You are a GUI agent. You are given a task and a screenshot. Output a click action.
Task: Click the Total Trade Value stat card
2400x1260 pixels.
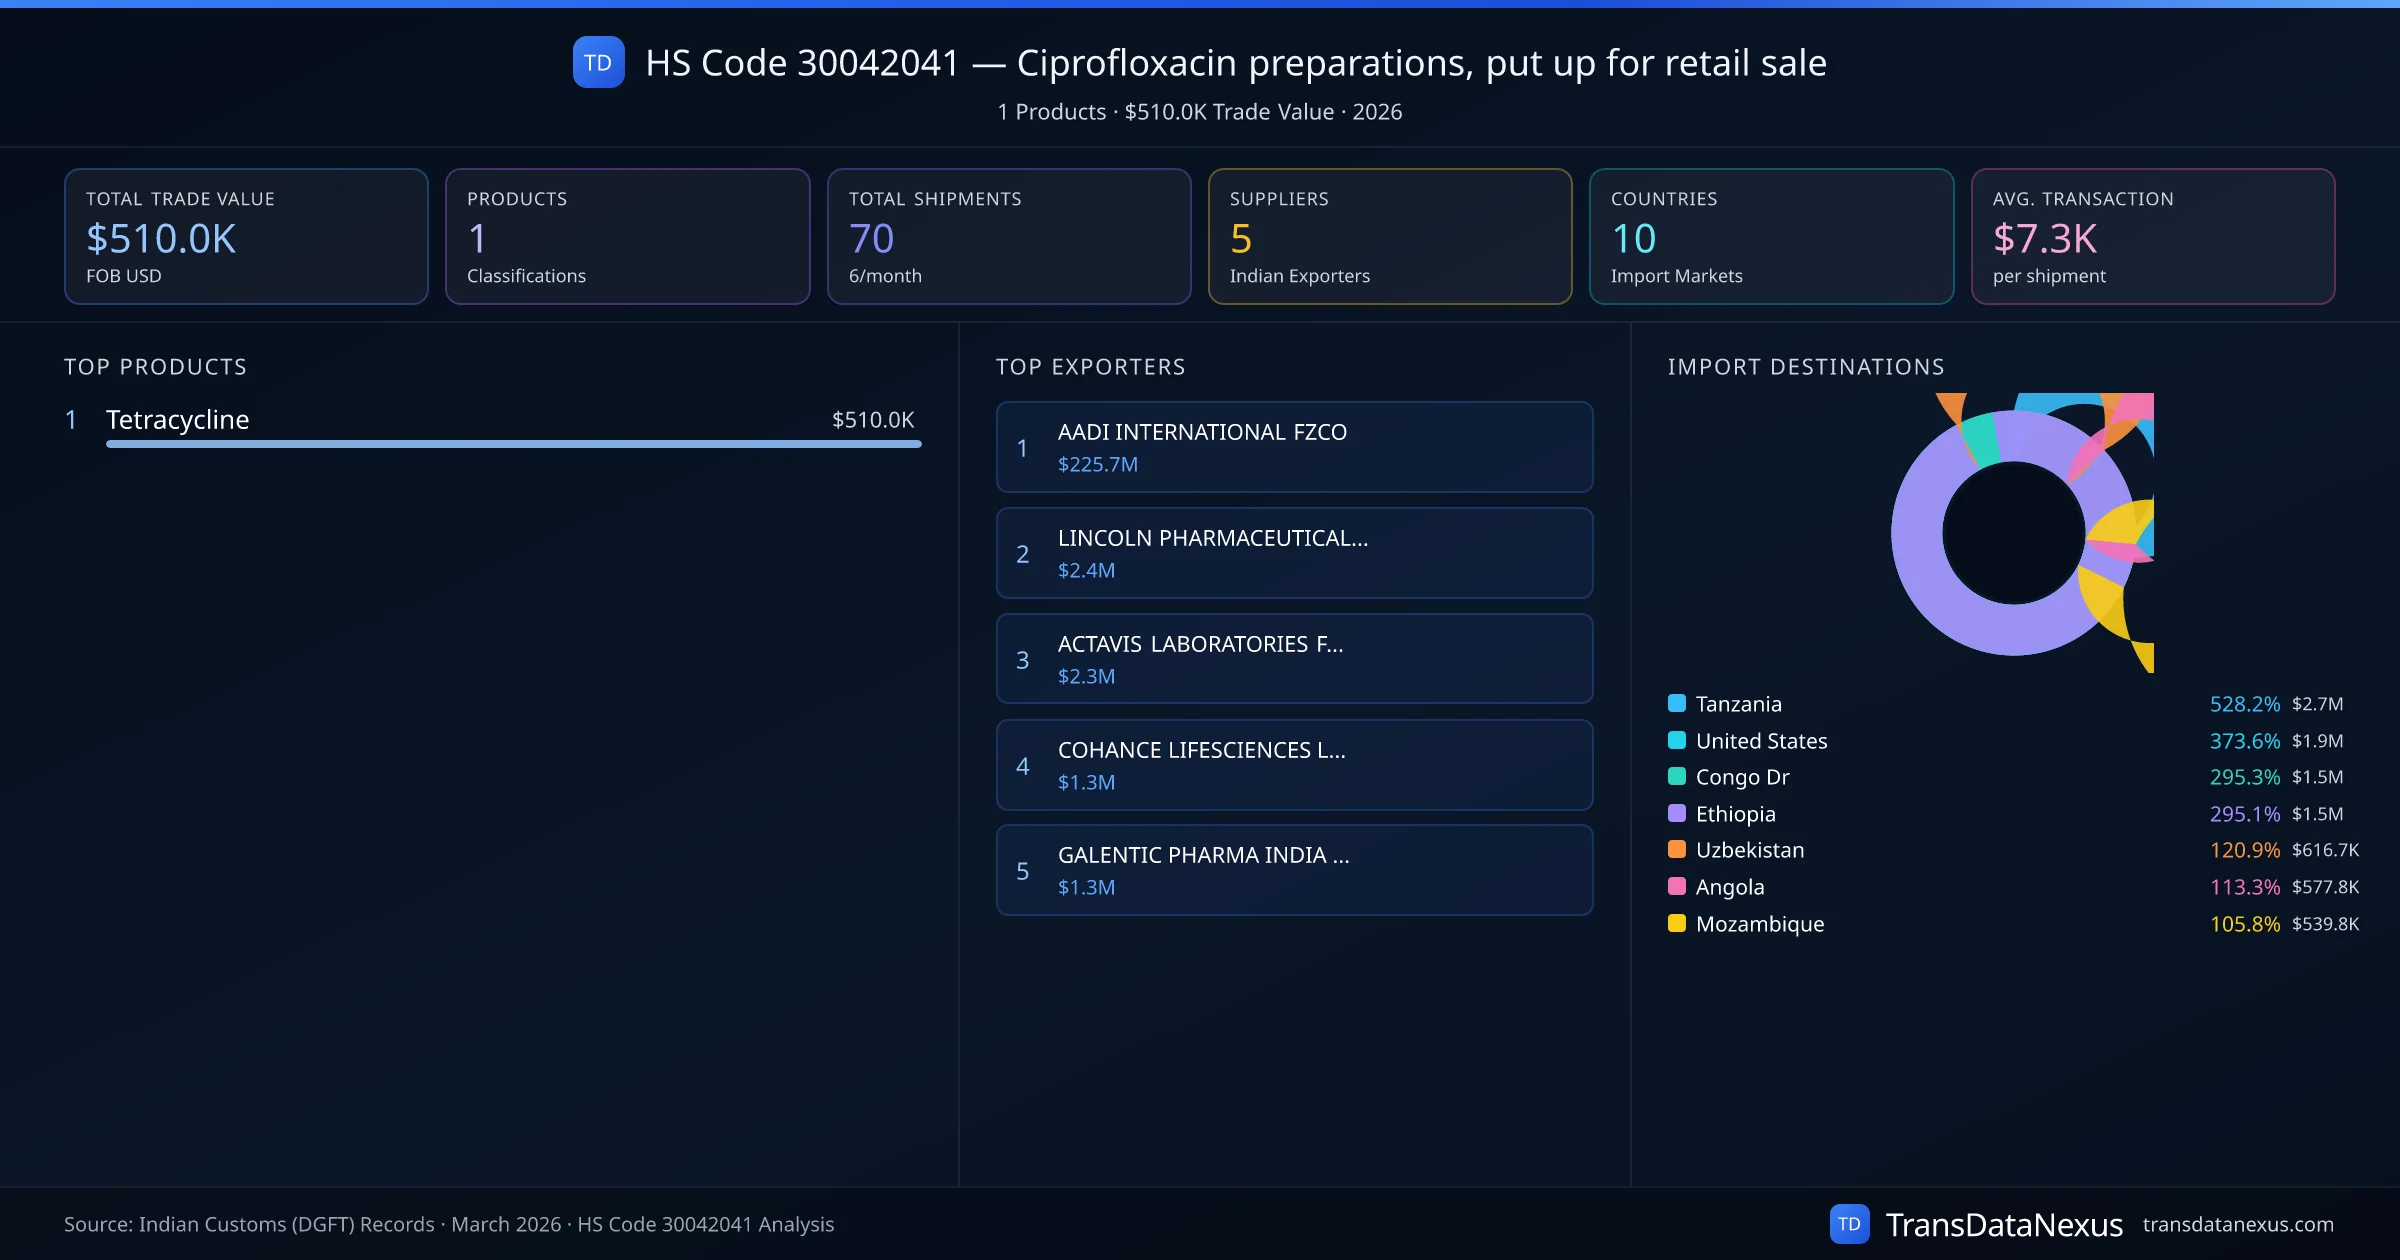[246, 236]
